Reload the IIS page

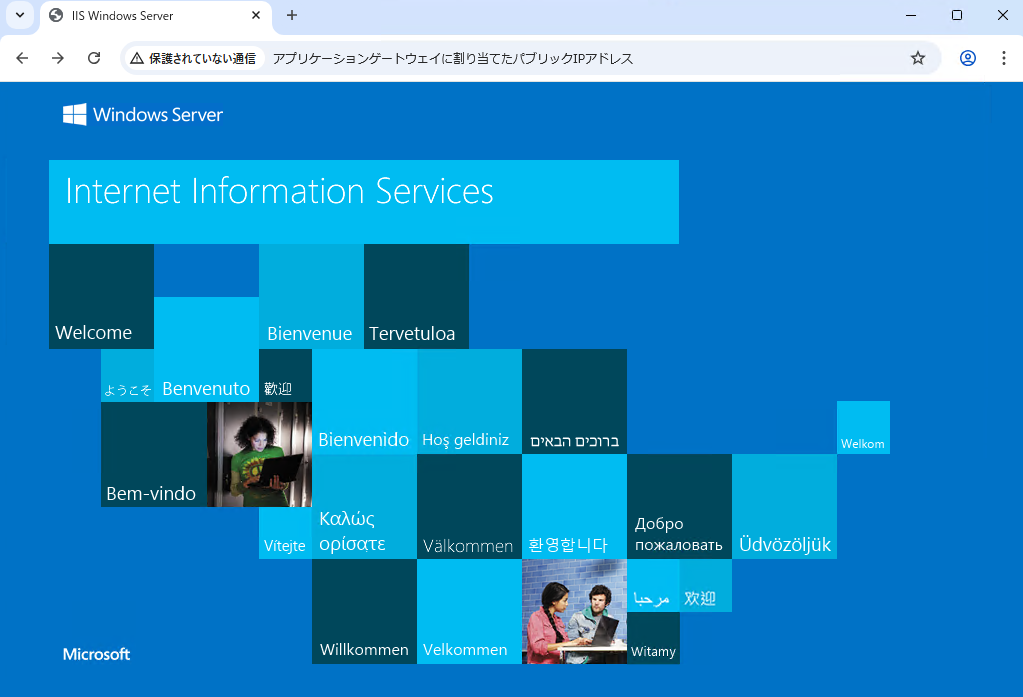click(x=94, y=58)
